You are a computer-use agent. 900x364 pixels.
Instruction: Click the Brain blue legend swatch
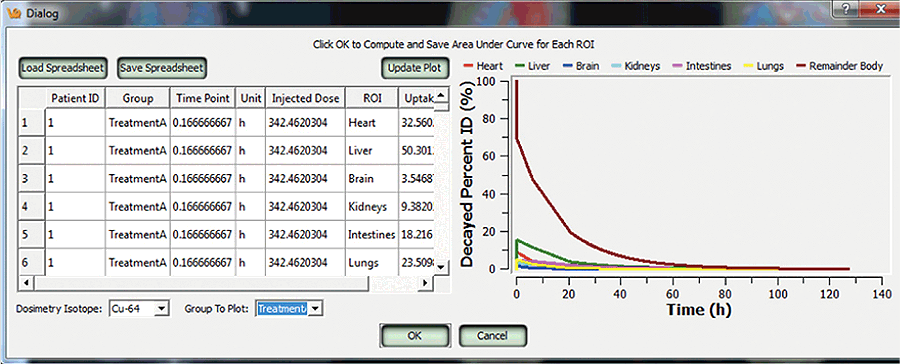[568, 66]
